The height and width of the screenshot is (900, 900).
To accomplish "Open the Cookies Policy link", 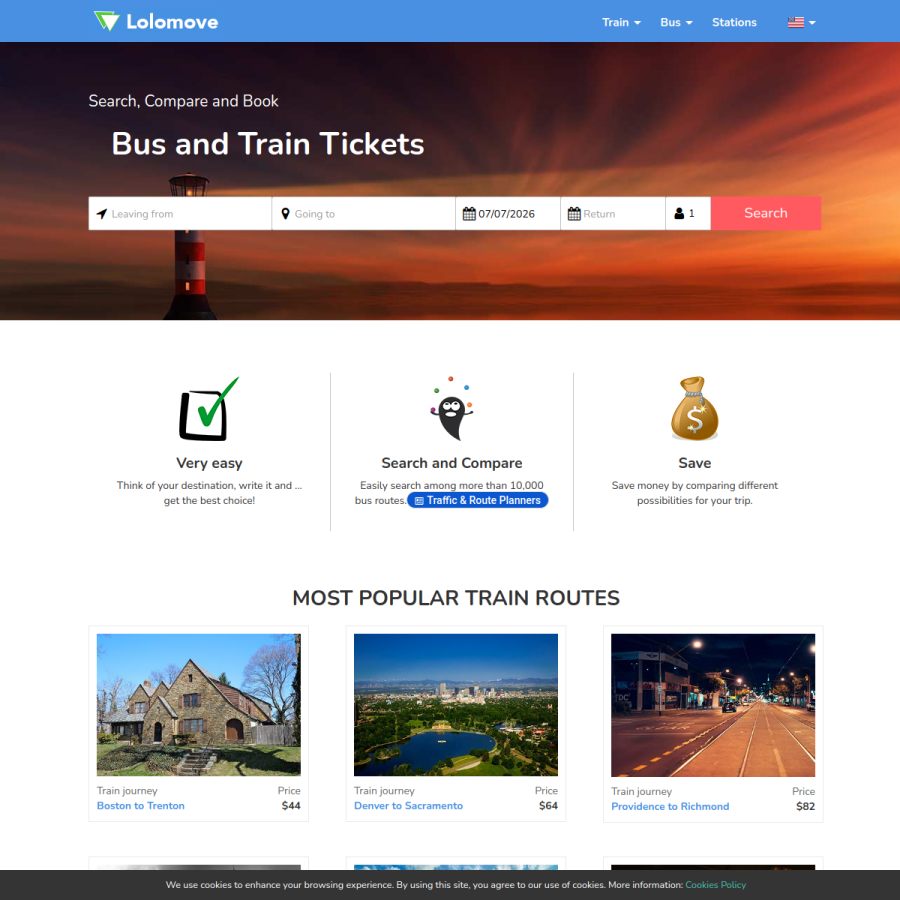I will point(715,885).
